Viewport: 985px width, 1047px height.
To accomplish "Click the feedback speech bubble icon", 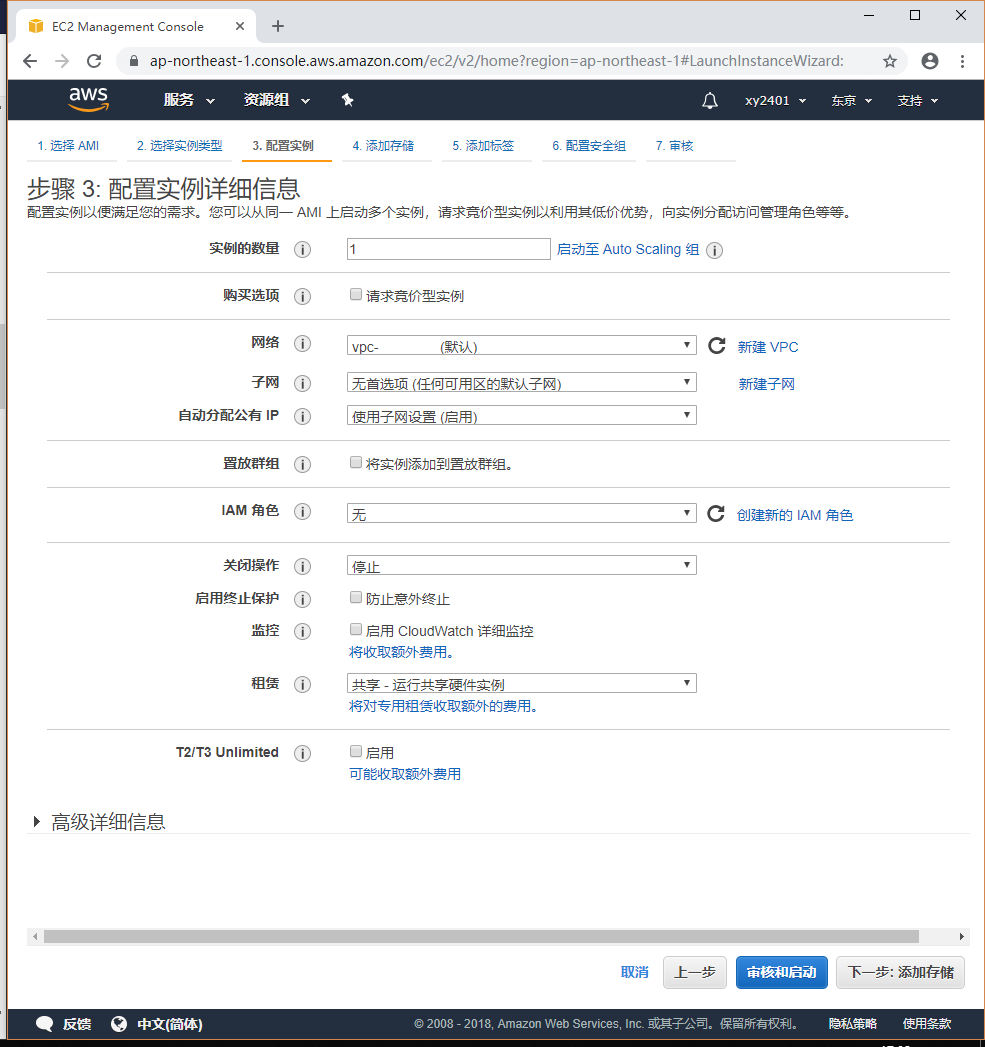I will pos(45,1024).
